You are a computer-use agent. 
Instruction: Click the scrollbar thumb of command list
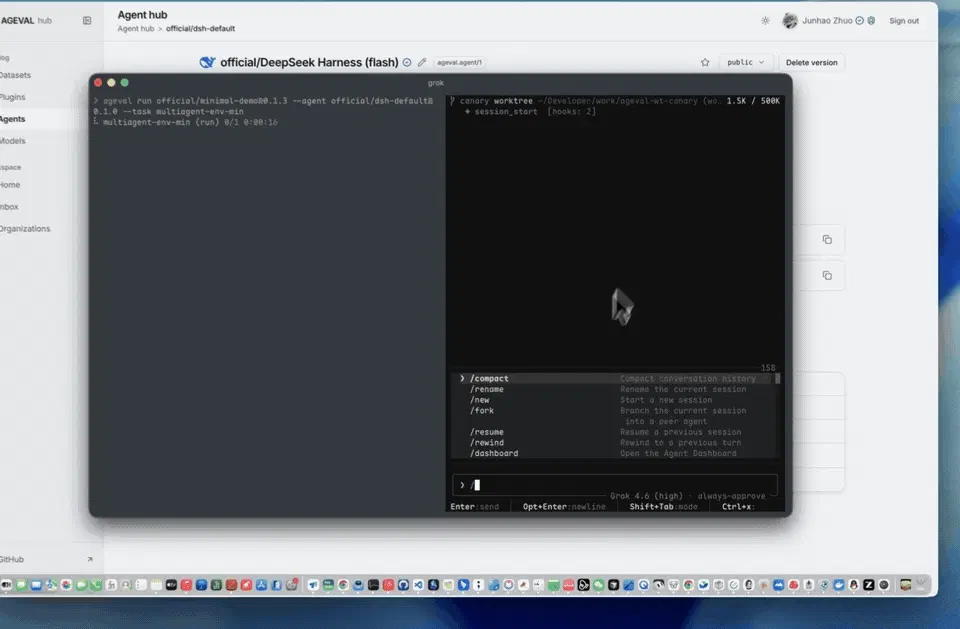pos(778,379)
